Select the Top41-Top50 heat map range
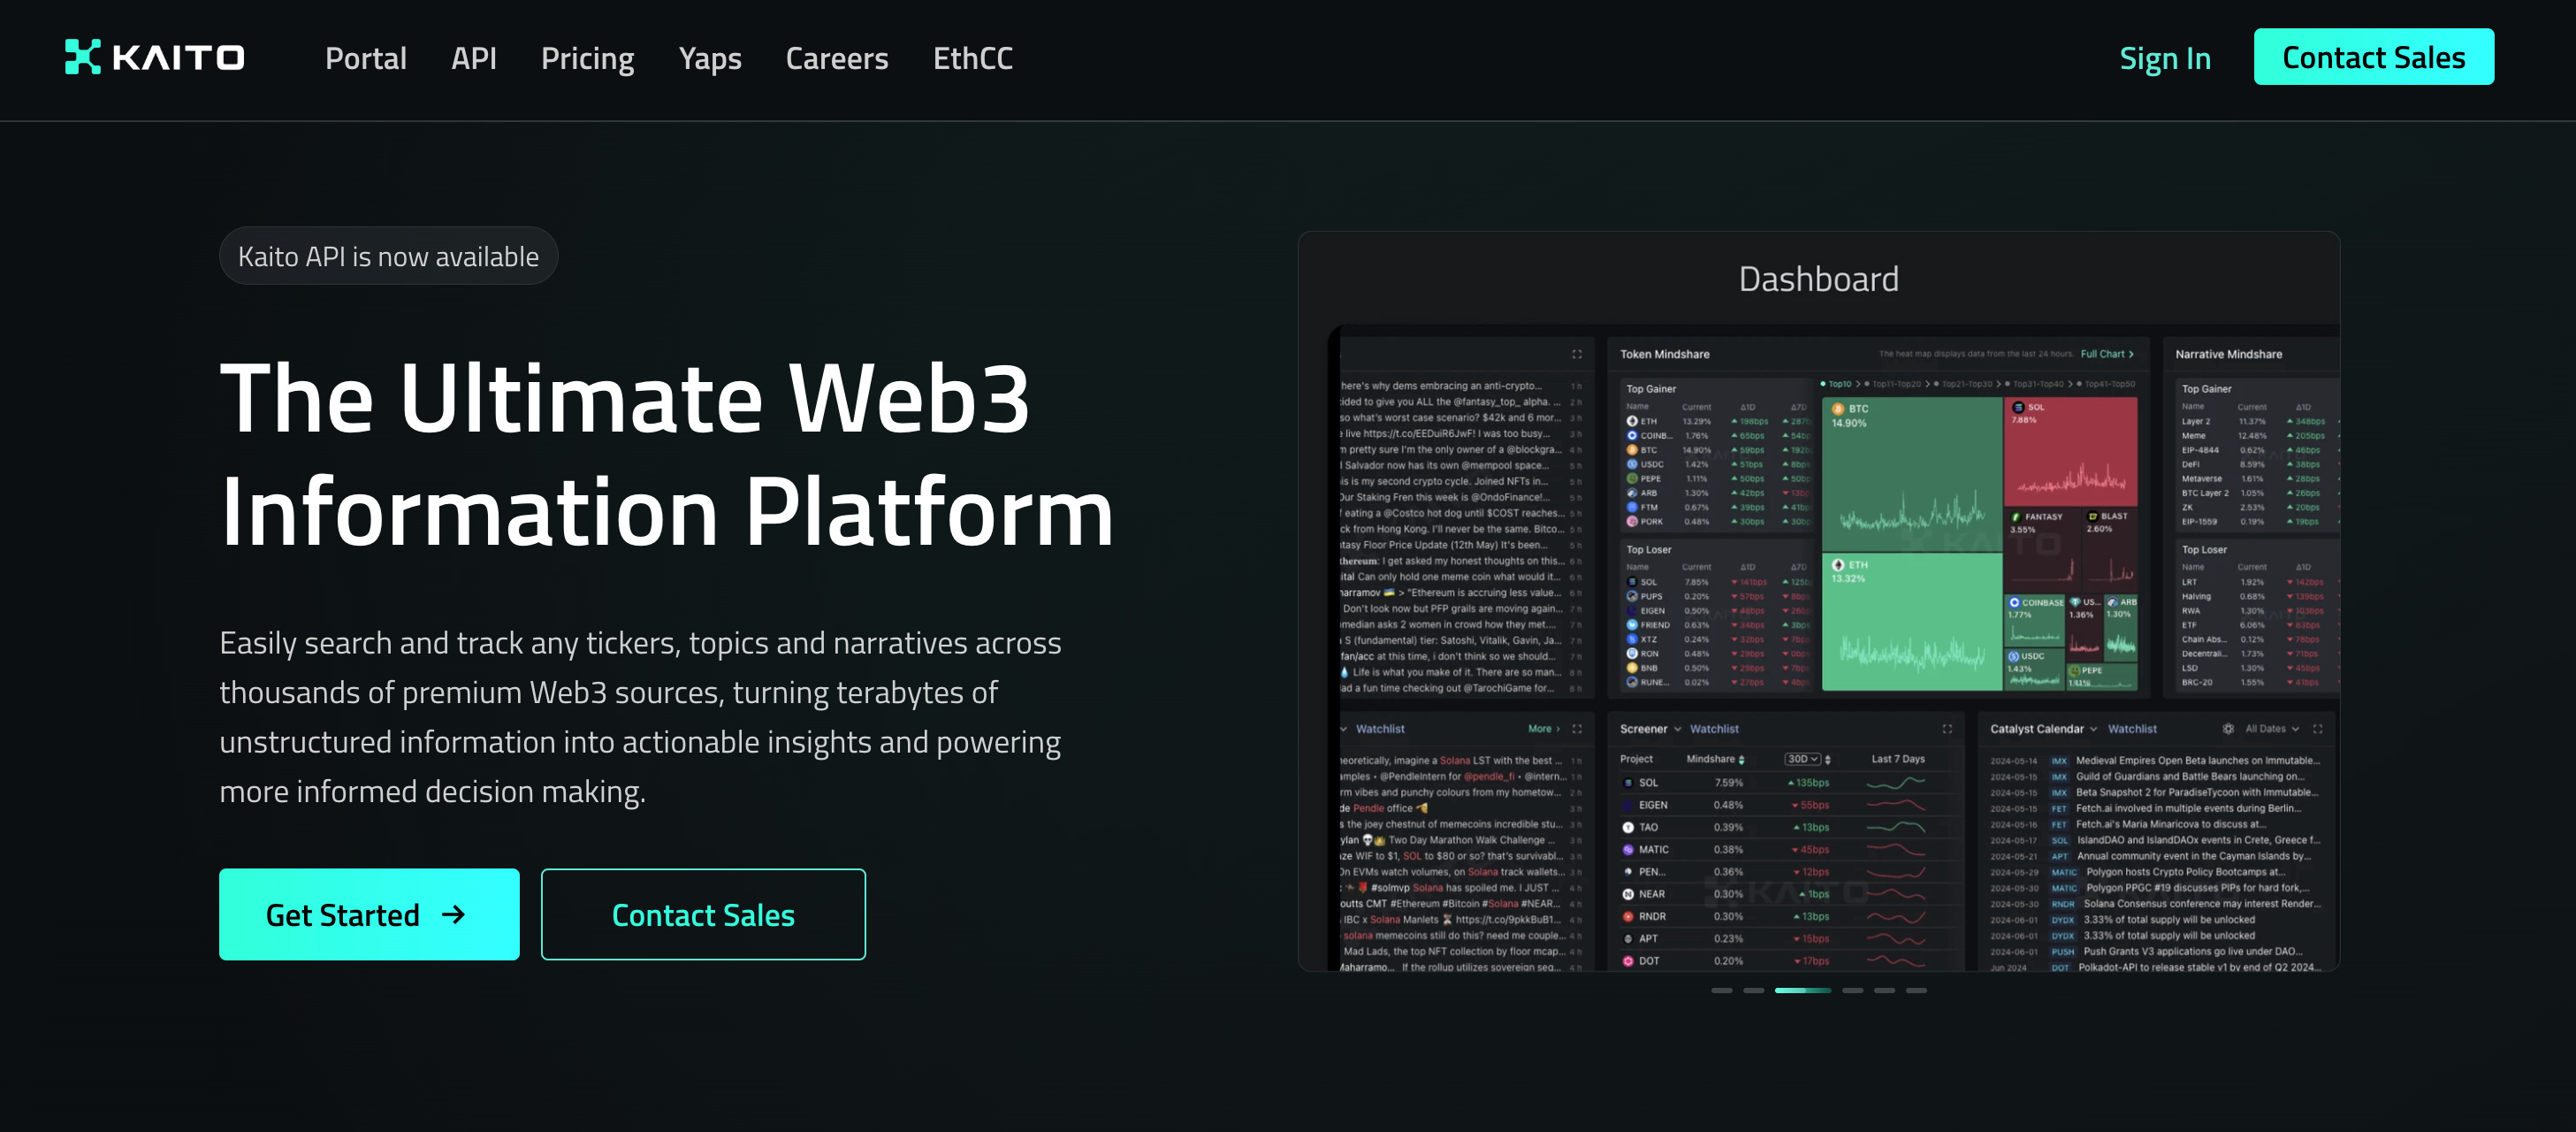This screenshot has height=1132, width=2576. (x=2105, y=384)
